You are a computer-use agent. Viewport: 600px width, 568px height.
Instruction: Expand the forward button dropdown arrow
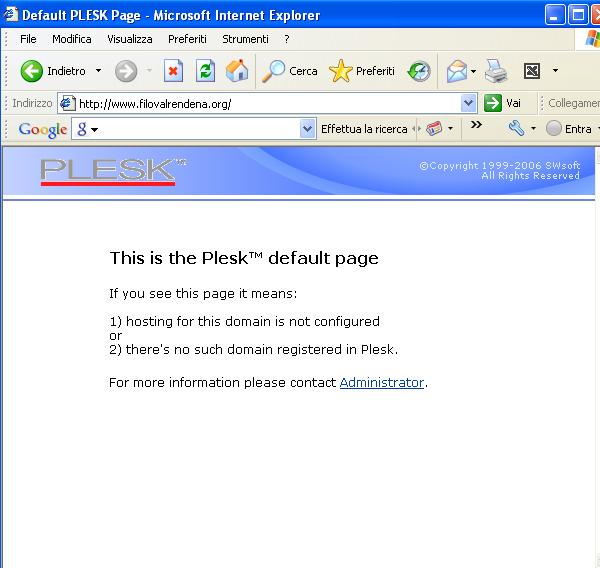(149, 70)
